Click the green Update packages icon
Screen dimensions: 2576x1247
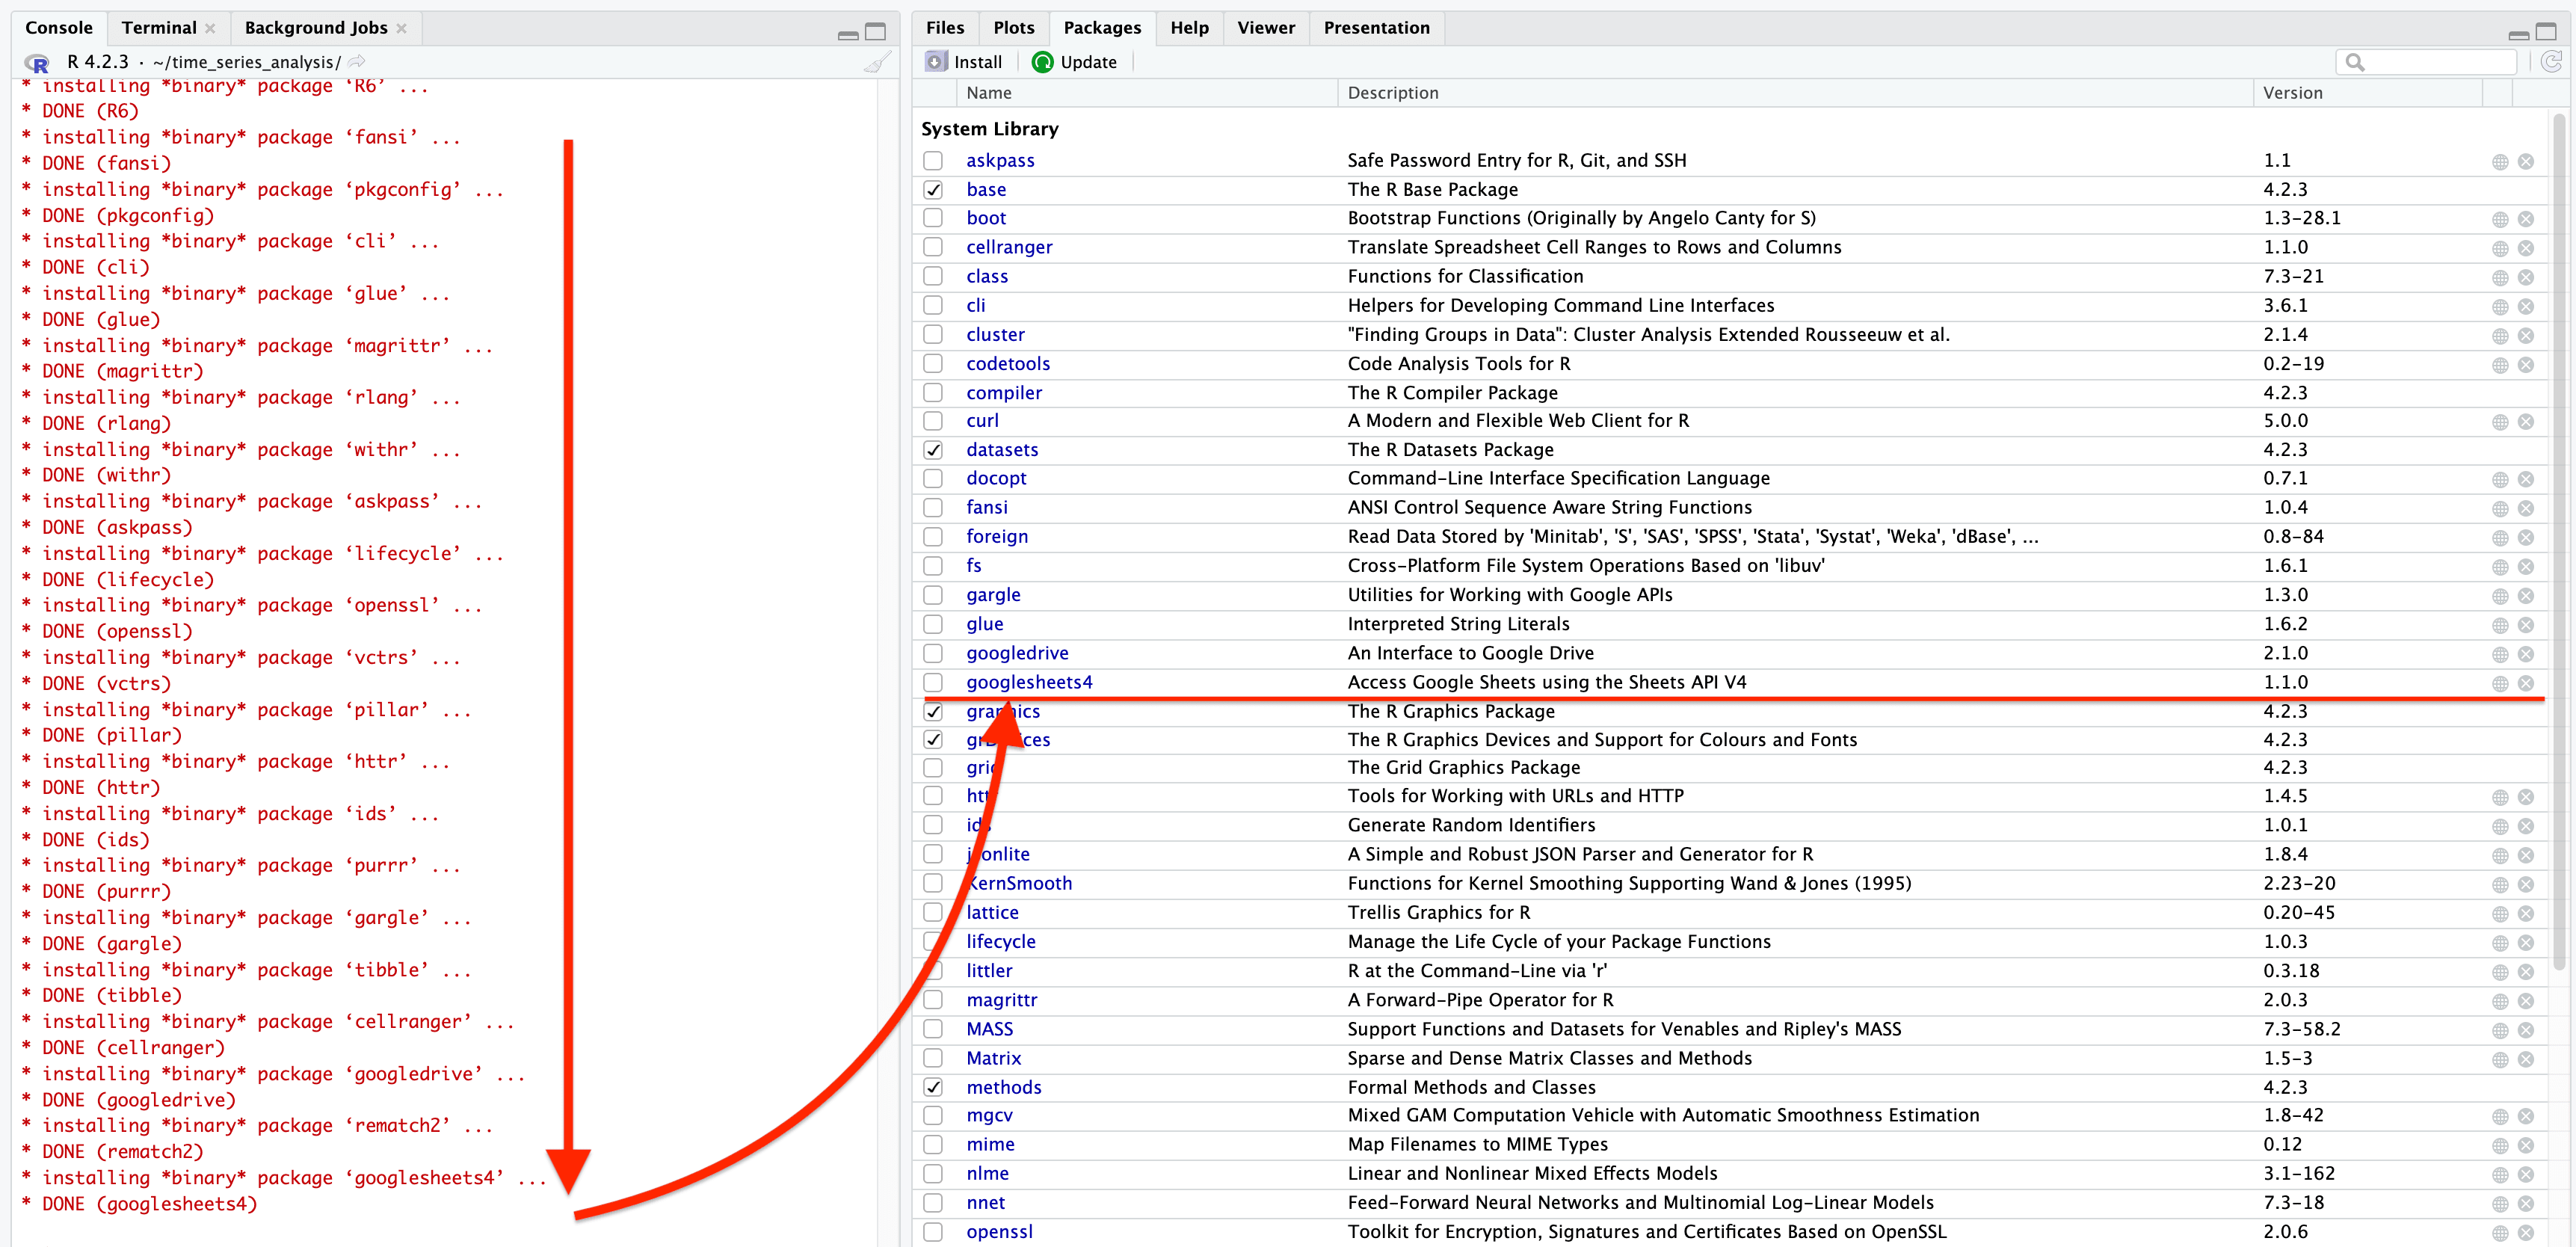coord(1042,62)
